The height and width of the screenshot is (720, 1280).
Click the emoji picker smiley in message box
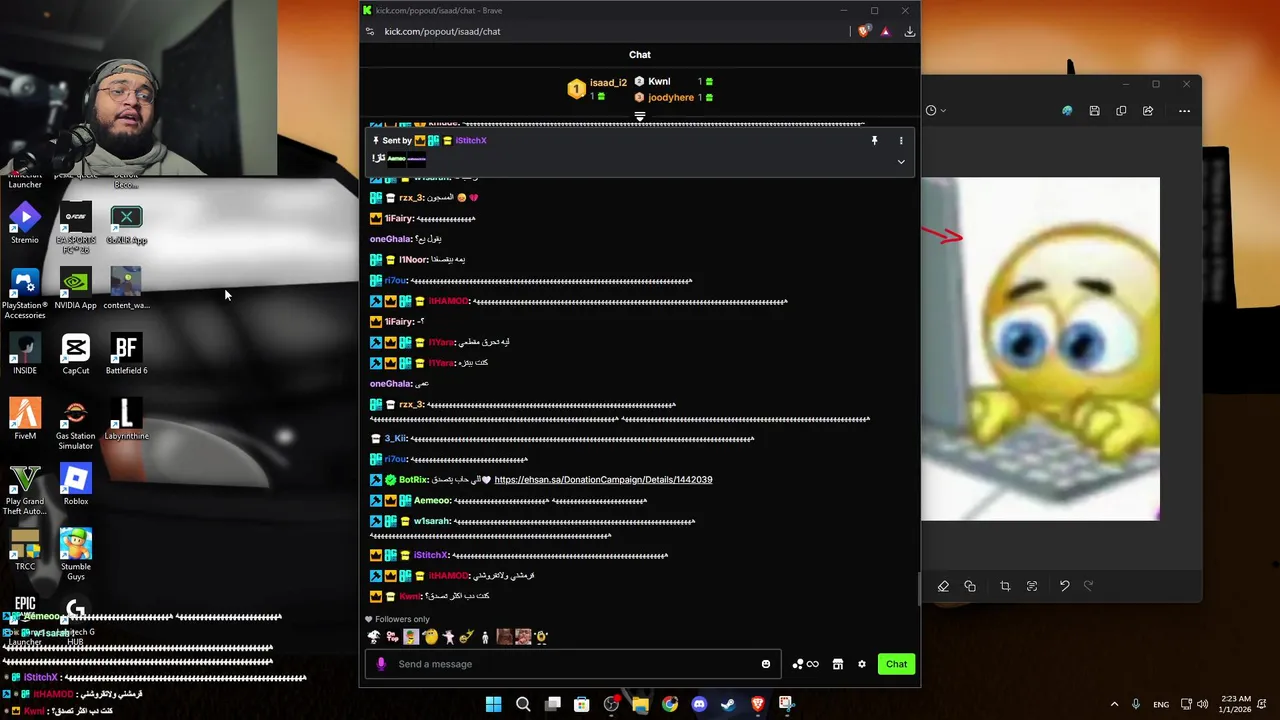tap(766, 664)
